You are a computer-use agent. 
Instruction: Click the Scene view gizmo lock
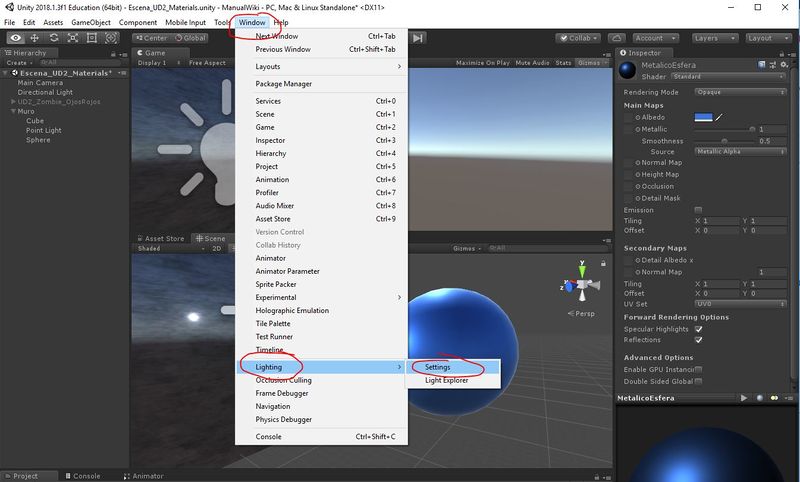603,263
